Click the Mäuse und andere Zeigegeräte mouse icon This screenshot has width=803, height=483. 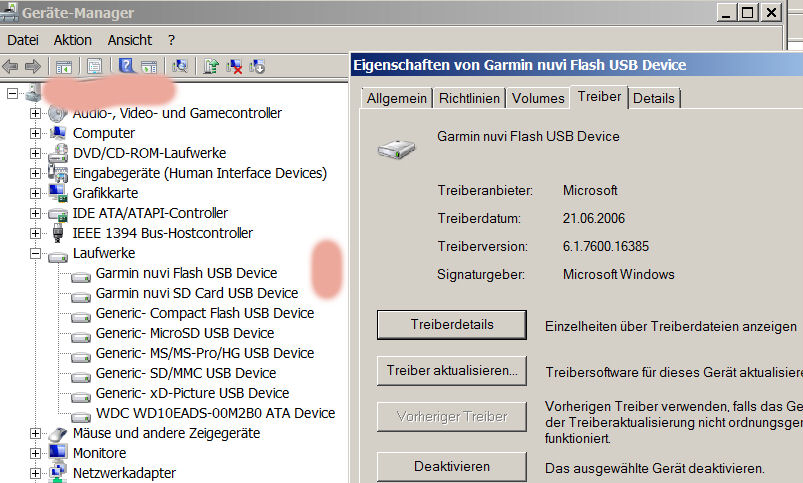[x=58, y=434]
